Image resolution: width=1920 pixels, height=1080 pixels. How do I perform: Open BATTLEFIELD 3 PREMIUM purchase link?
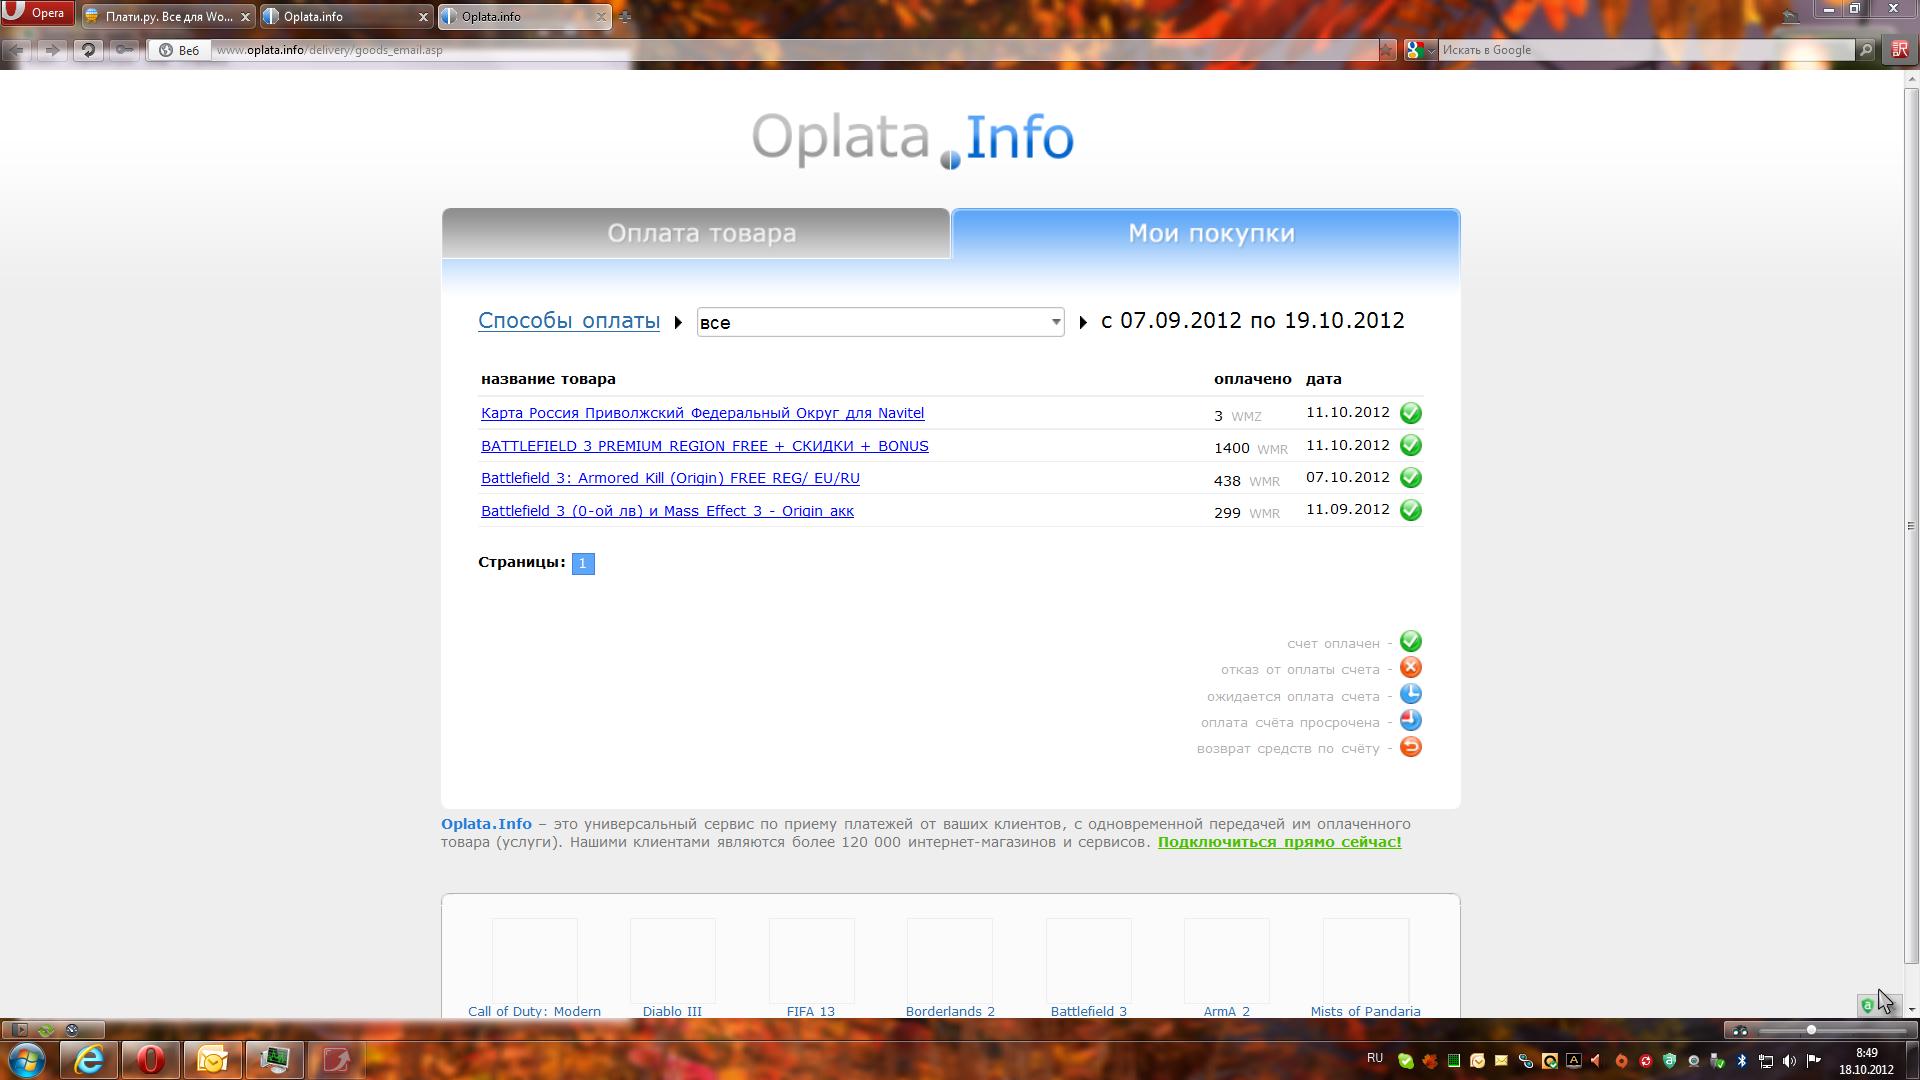click(704, 446)
